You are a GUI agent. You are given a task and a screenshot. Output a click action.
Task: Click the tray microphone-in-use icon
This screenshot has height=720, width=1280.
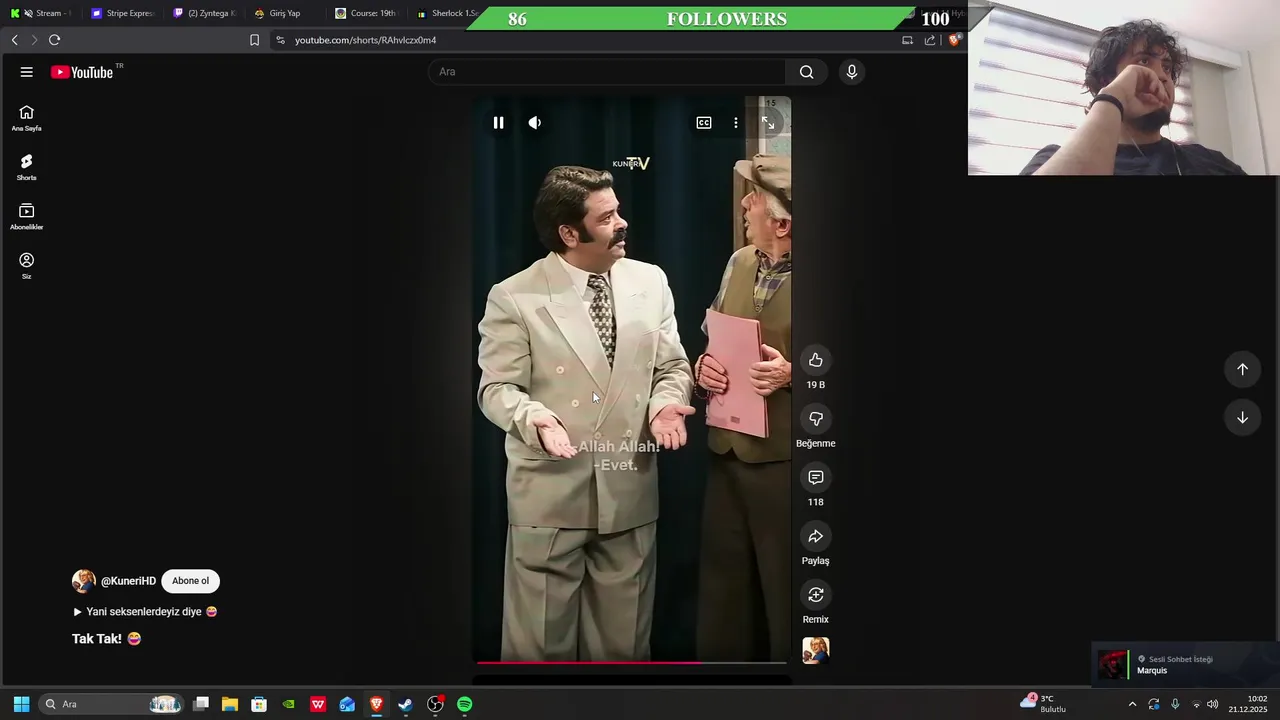(x=1175, y=704)
